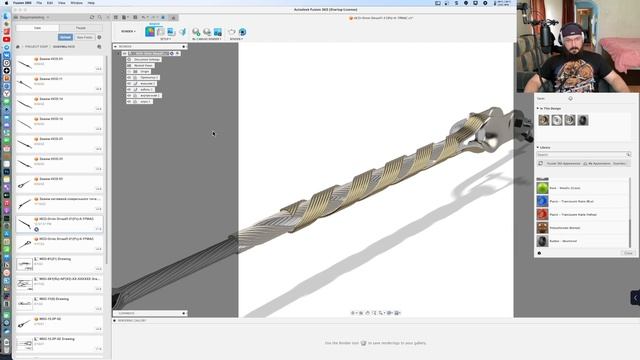Open the IN-CANVAS RENDER dropdown

207,39
